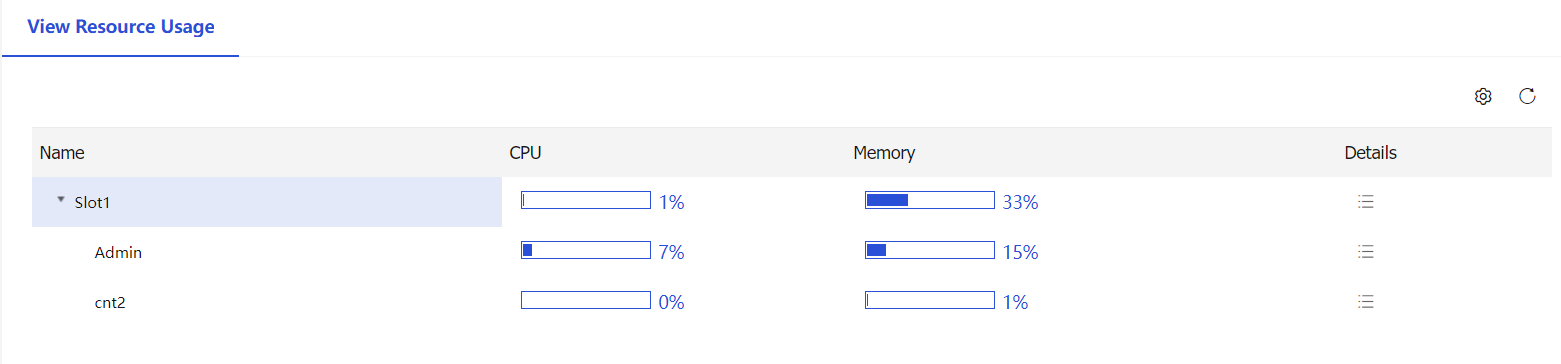Screen dimensions: 1561x364
Task: Select the View Resource Usage tab
Action: tap(121, 27)
